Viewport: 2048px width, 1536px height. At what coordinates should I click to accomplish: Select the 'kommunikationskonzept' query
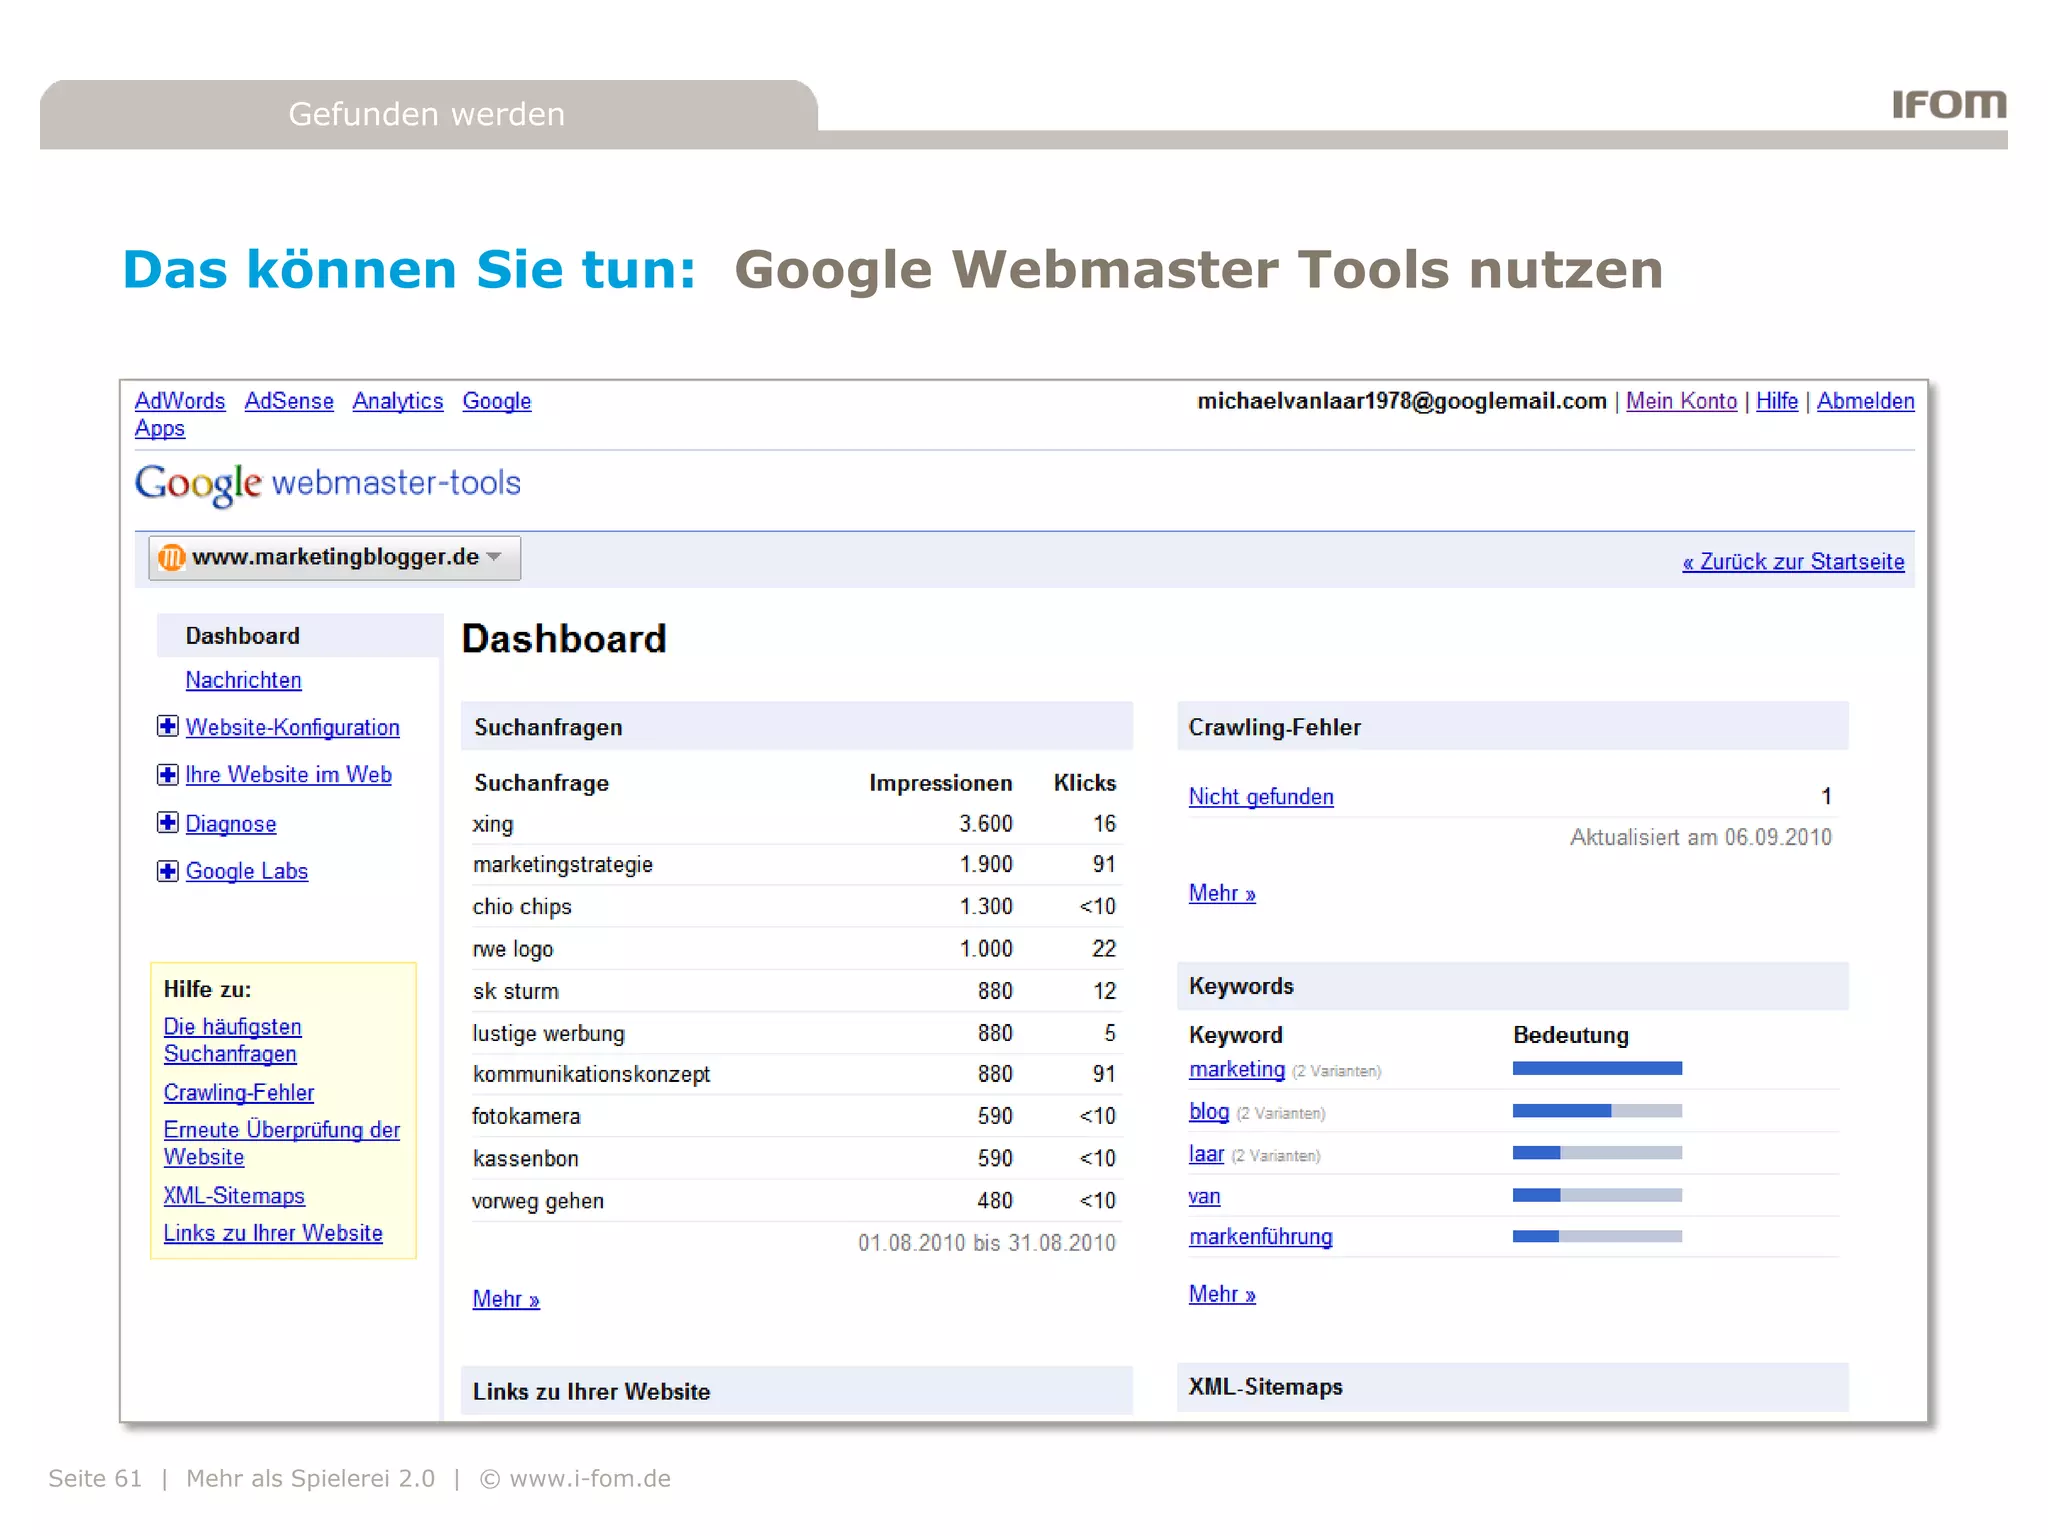tap(795, 1074)
